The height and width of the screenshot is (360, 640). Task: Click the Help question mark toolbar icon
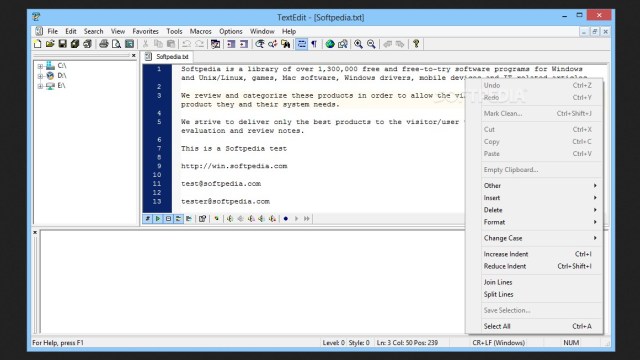pos(416,44)
